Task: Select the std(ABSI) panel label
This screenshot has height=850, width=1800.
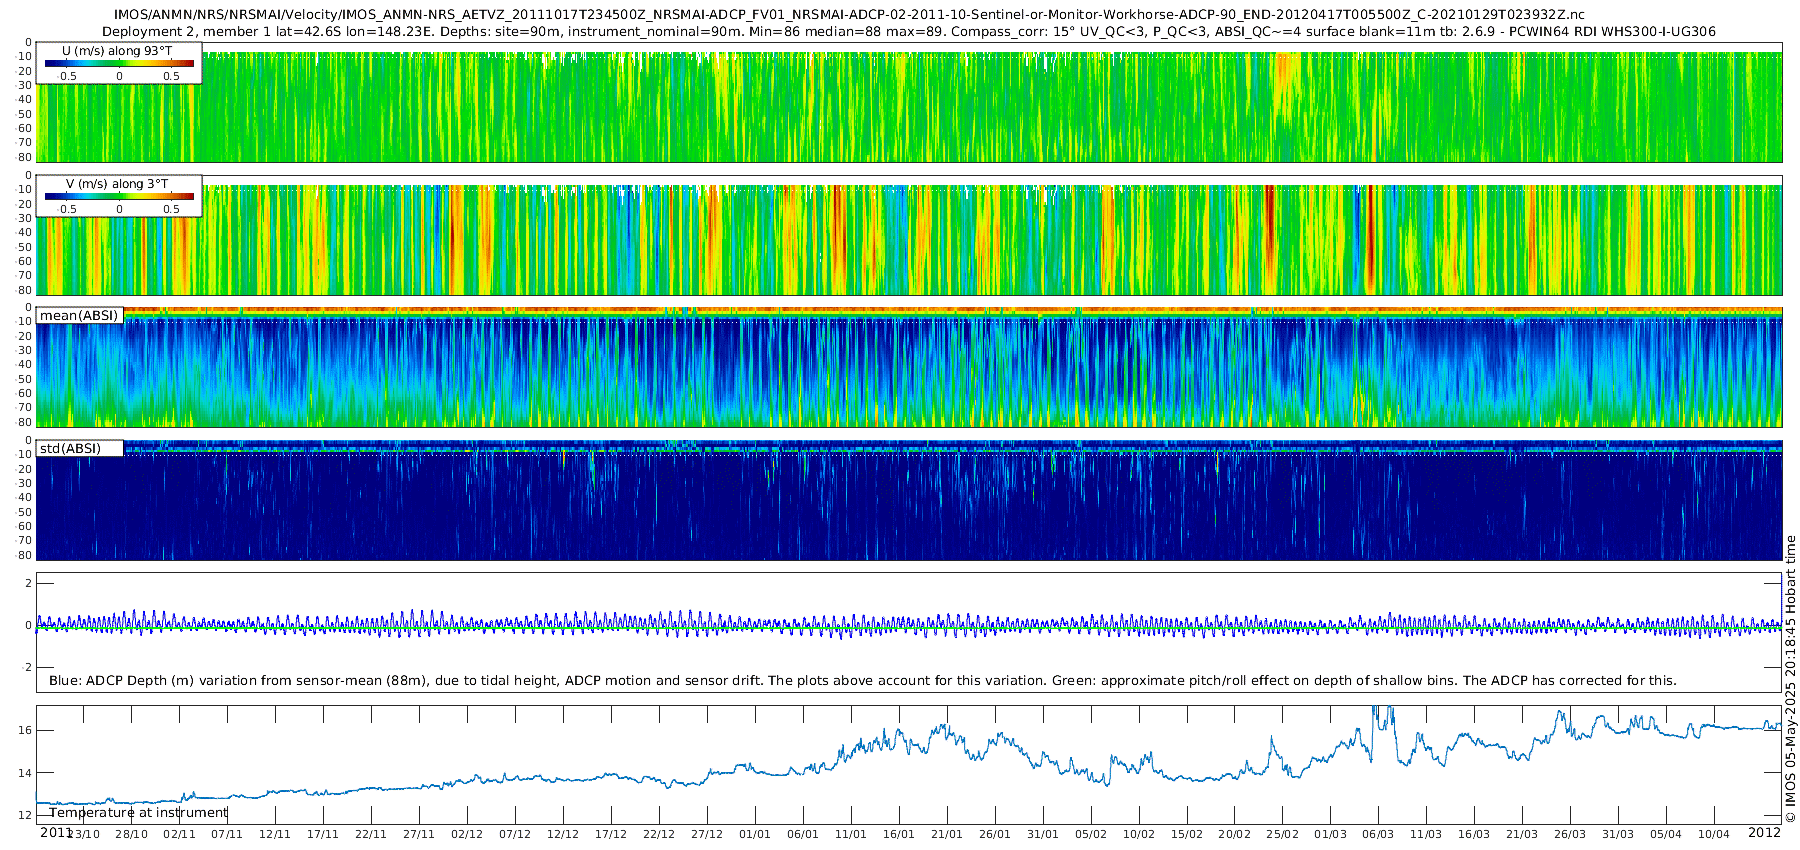Action: tap(70, 449)
